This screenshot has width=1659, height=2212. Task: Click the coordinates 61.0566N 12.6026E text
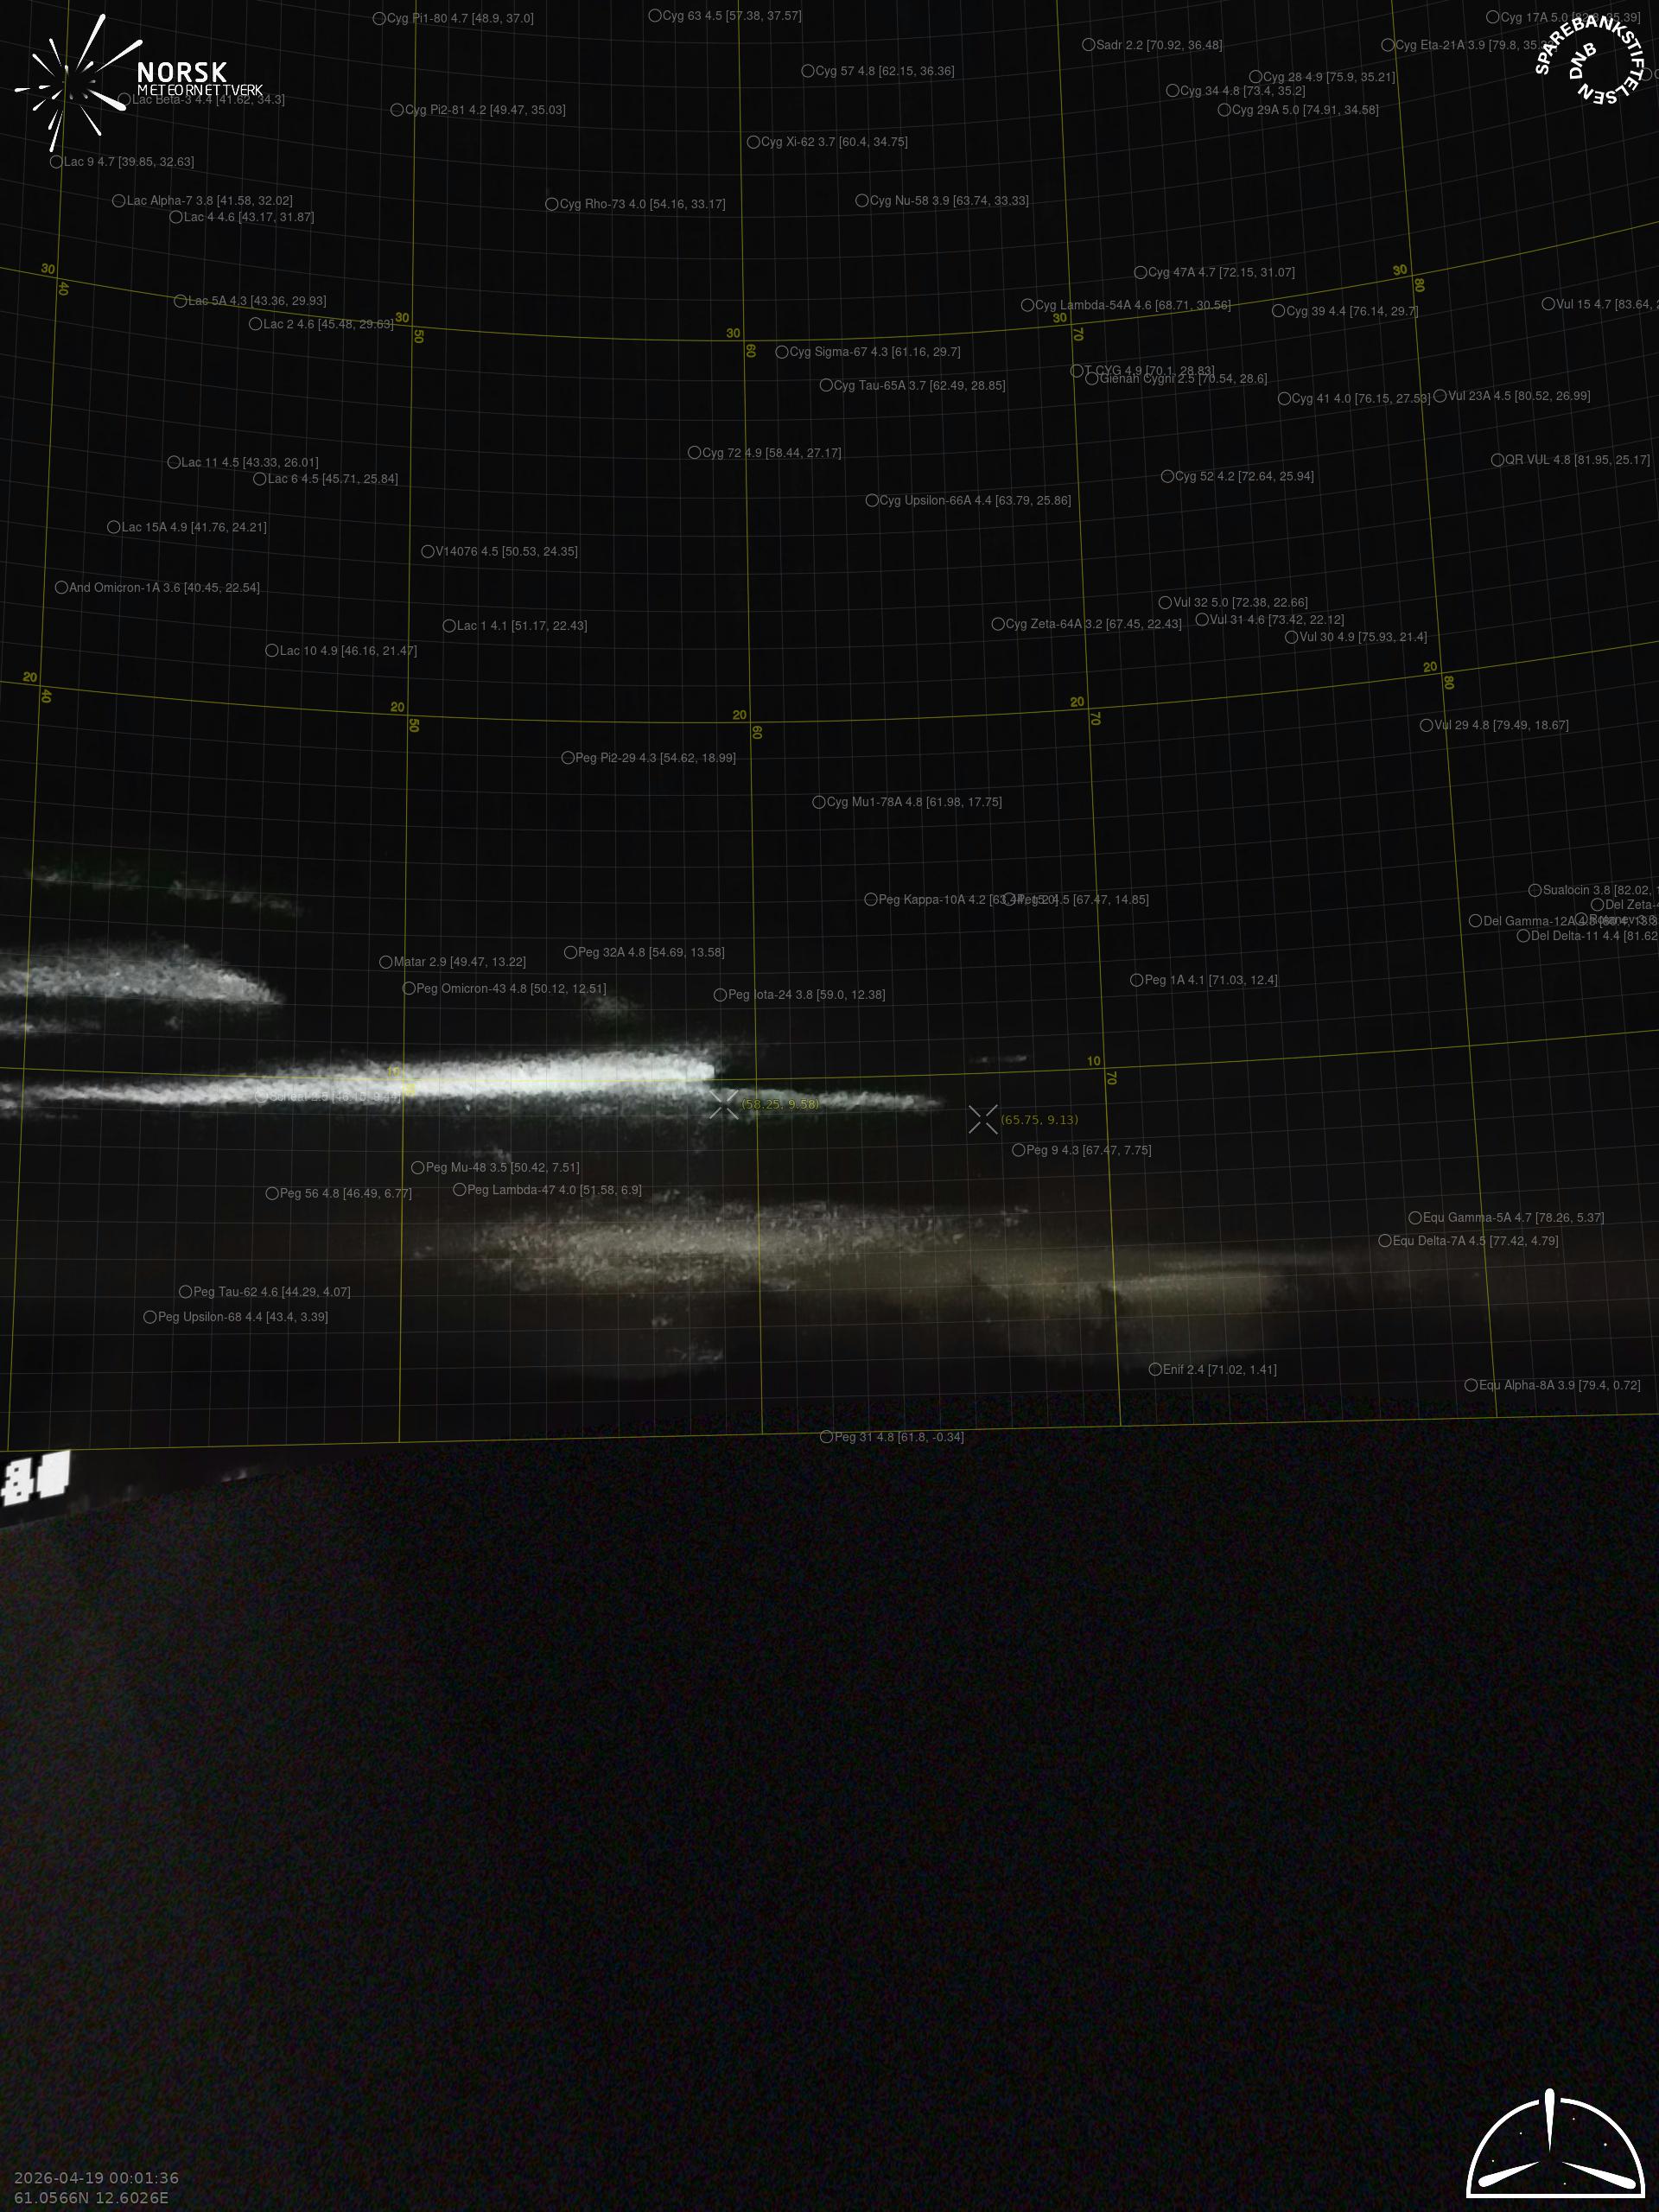click(x=91, y=2197)
